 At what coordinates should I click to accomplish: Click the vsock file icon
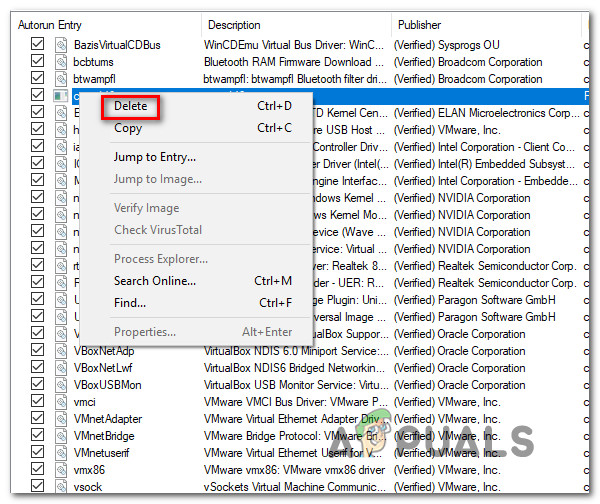(x=61, y=486)
